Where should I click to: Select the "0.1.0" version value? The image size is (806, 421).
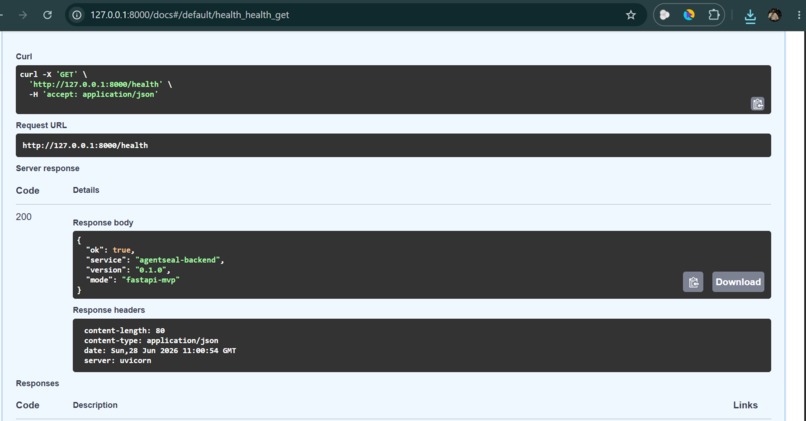[153, 270]
